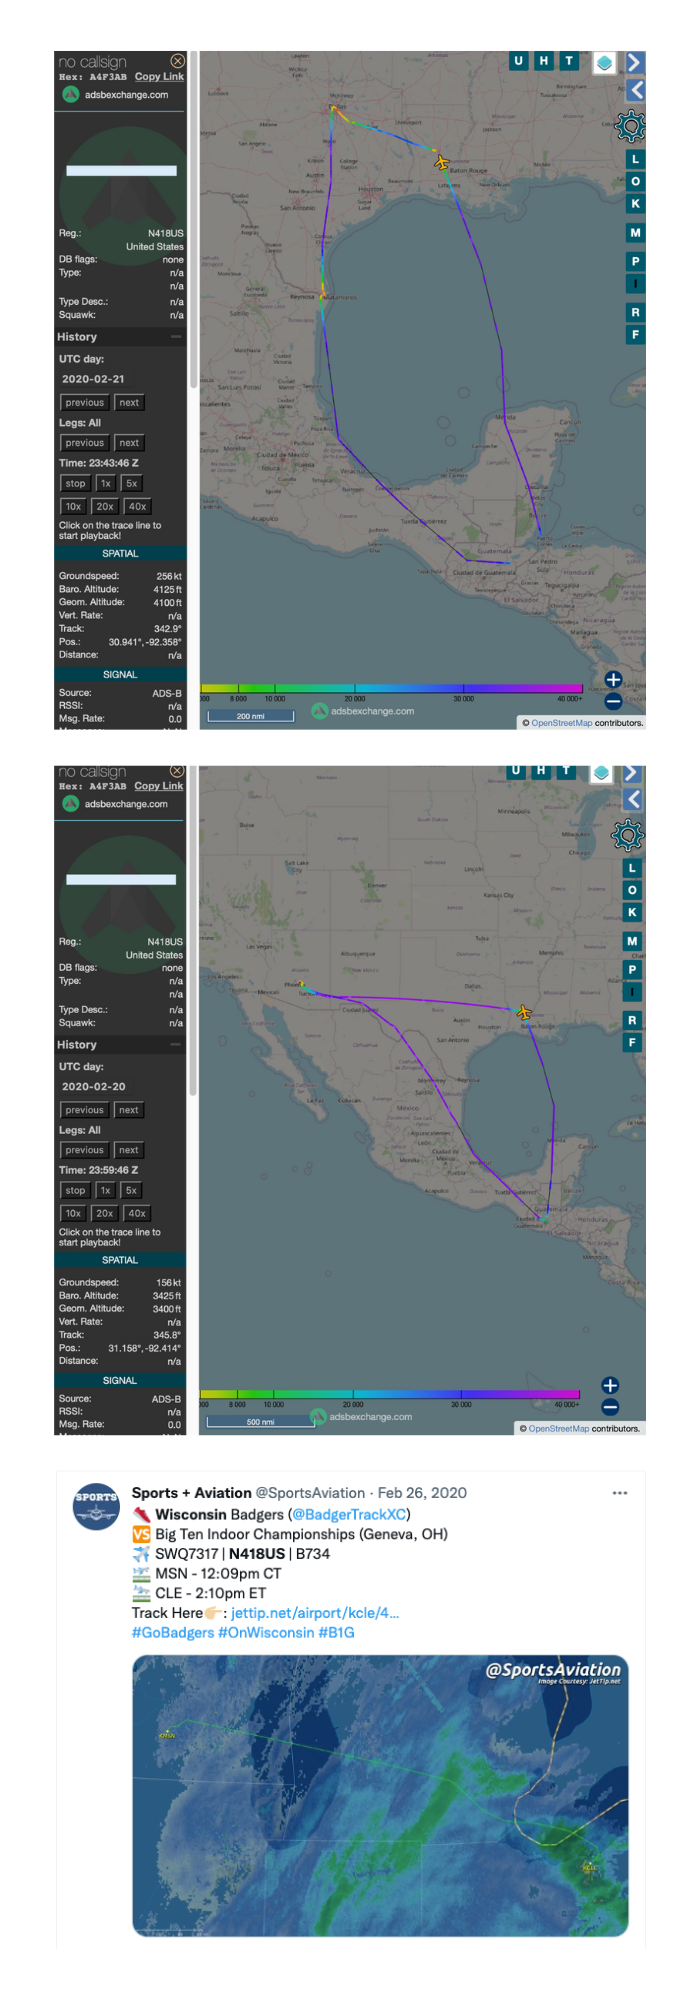Viewport: 700px width, 2000px height.
Task: Open the @BadgerTrackXC mention link
Action: click(349, 1514)
